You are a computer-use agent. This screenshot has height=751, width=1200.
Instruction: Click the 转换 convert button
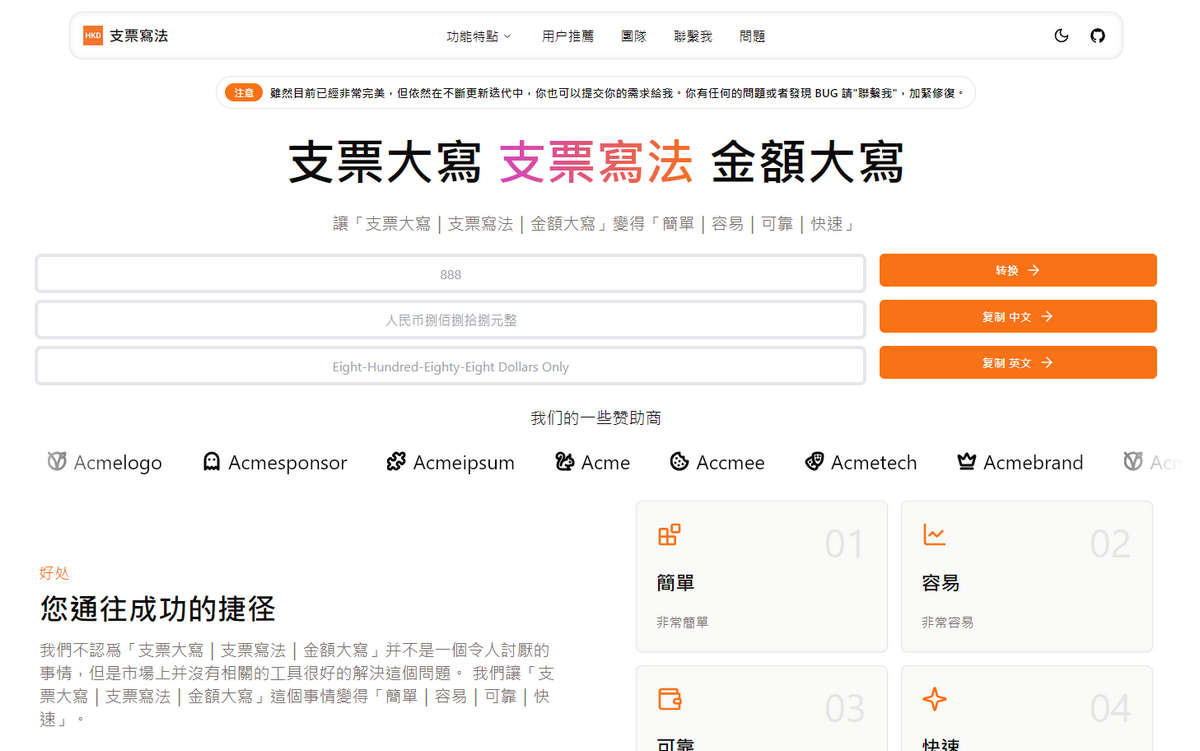(1018, 270)
